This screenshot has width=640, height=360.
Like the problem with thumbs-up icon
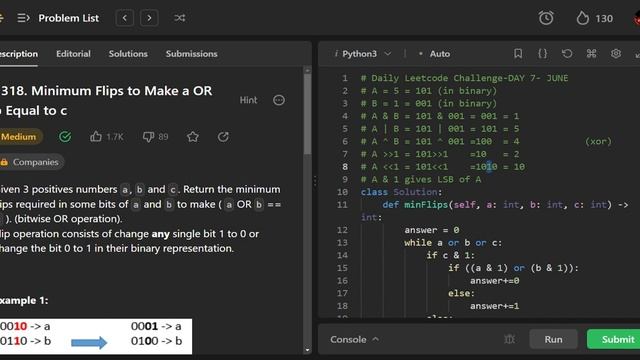(96, 136)
